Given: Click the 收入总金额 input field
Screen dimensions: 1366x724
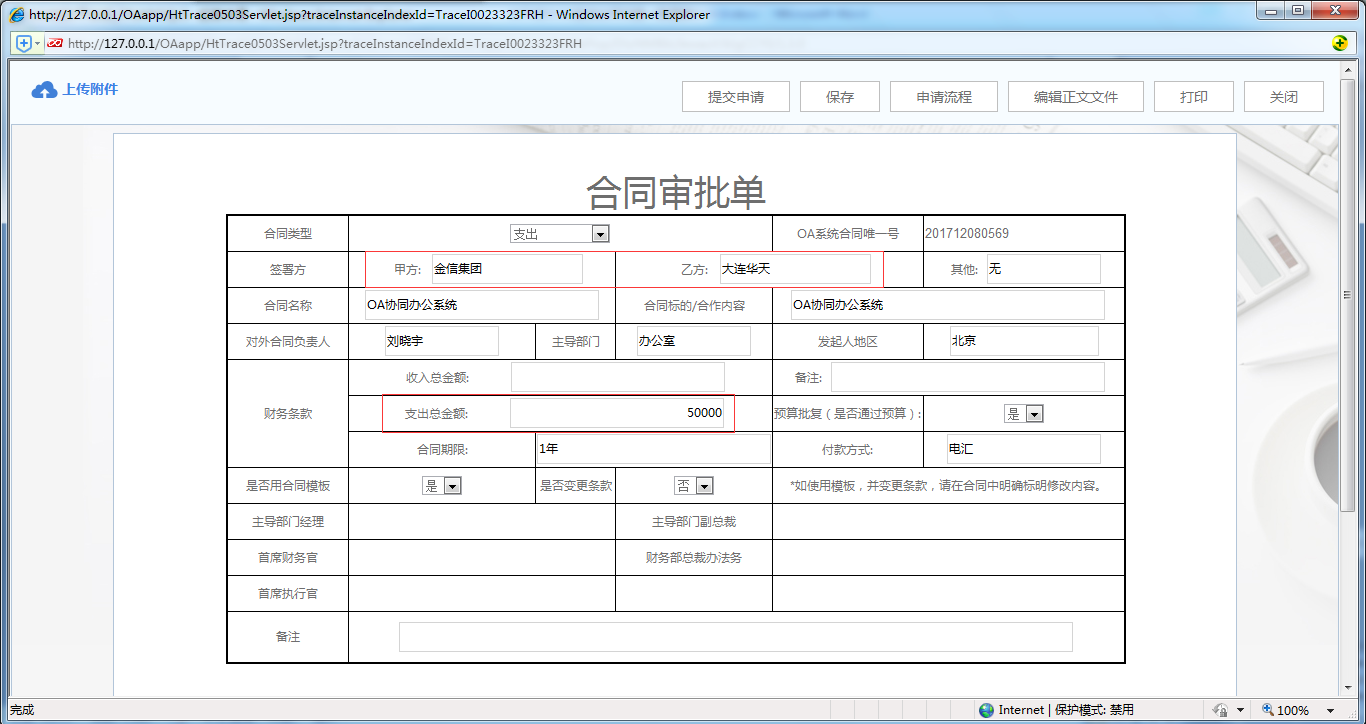Looking at the screenshot, I should click(x=617, y=377).
